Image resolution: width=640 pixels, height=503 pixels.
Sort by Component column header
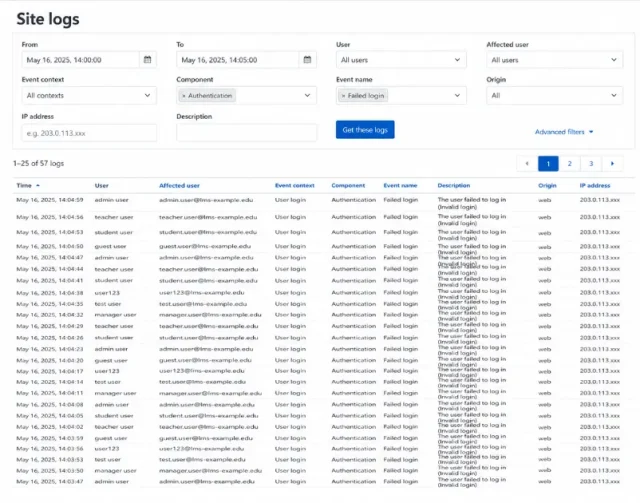[348, 185]
